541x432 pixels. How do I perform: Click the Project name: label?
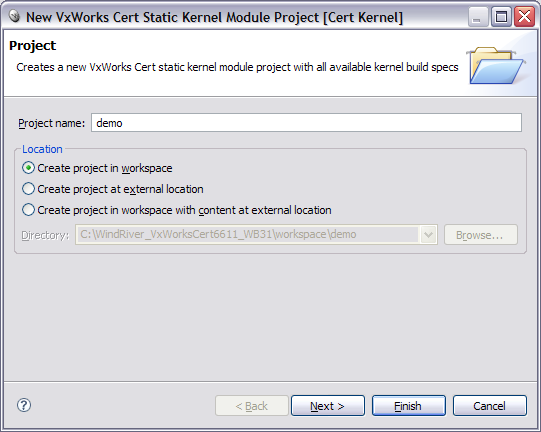(51, 123)
